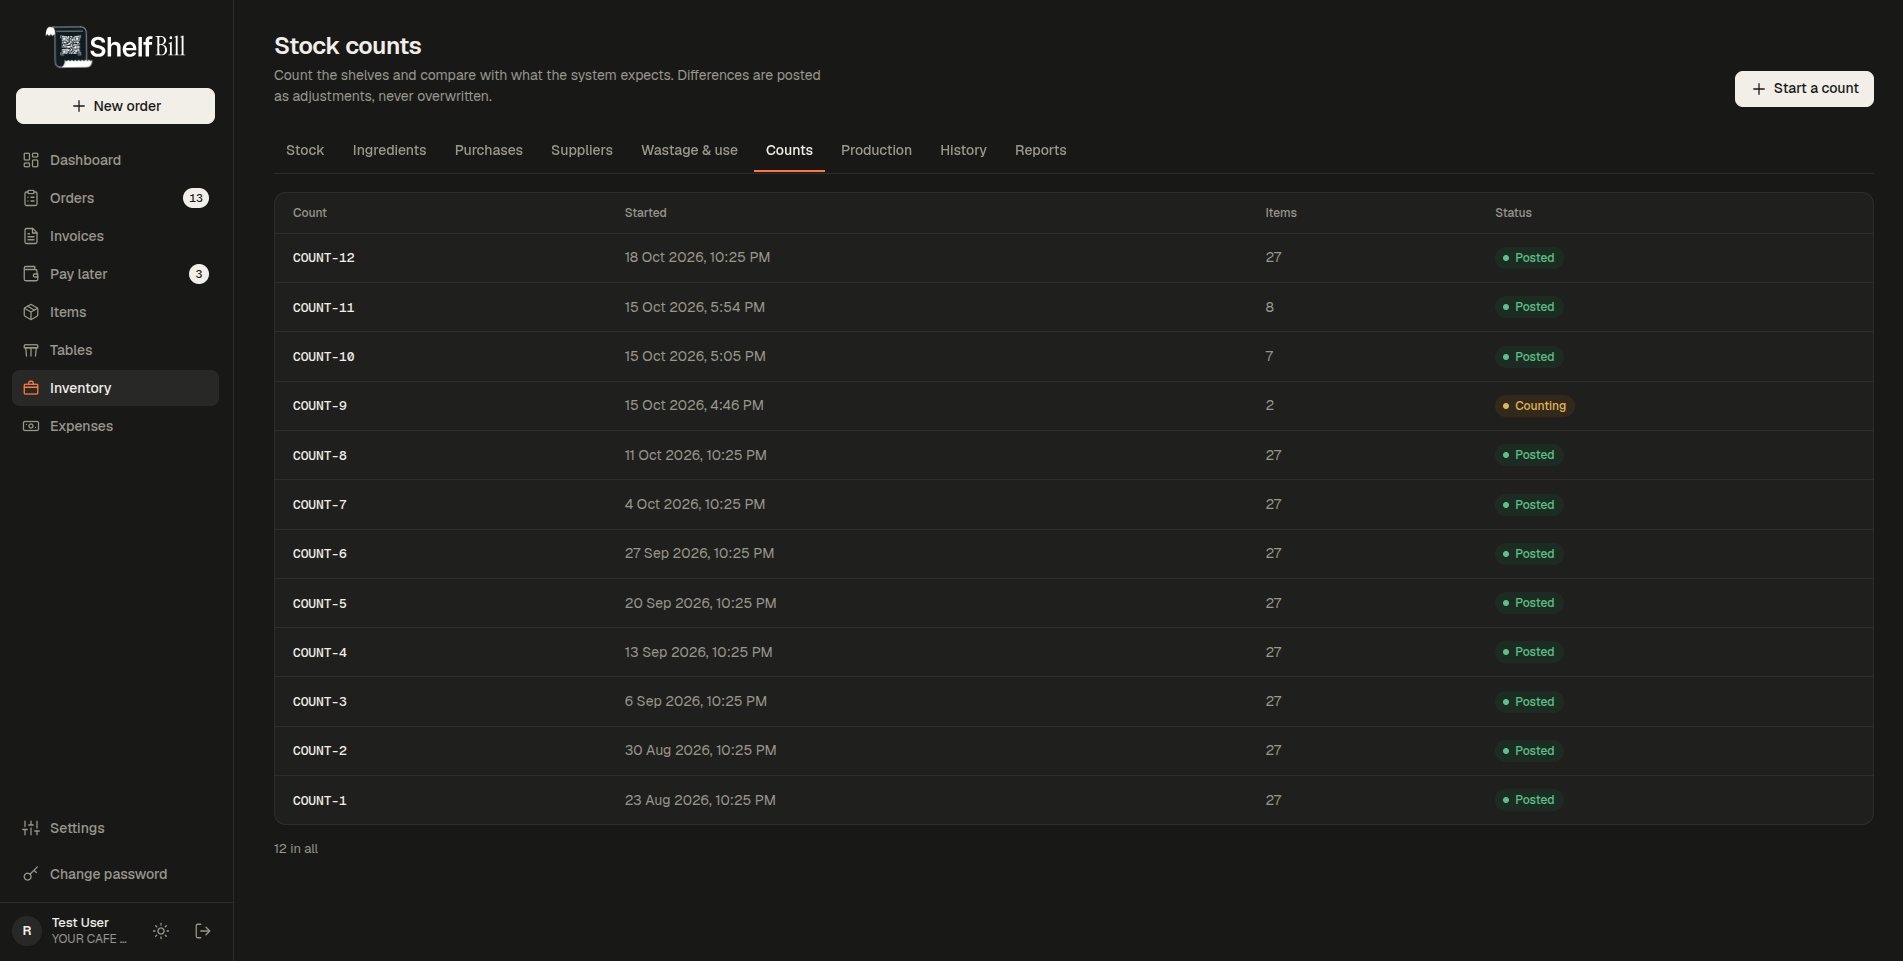Click the Inventory briefcase icon

31,388
